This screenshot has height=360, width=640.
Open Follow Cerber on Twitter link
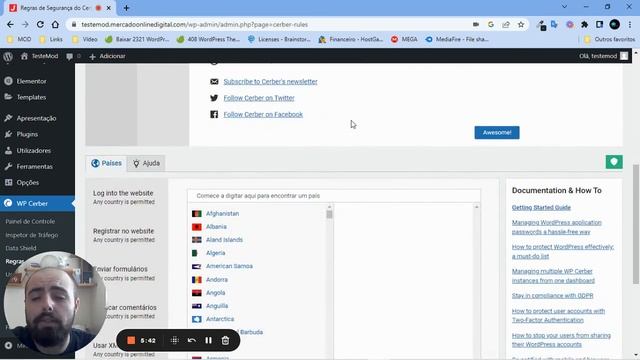[x=259, y=98]
